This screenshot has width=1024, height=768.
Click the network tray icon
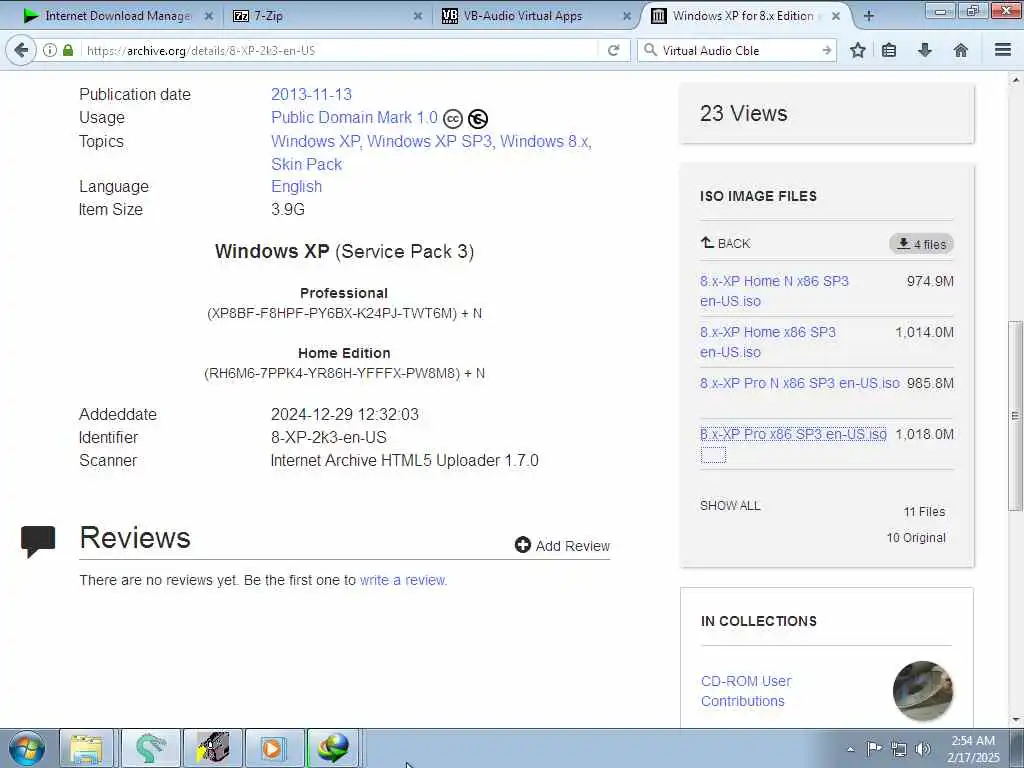[899, 748]
